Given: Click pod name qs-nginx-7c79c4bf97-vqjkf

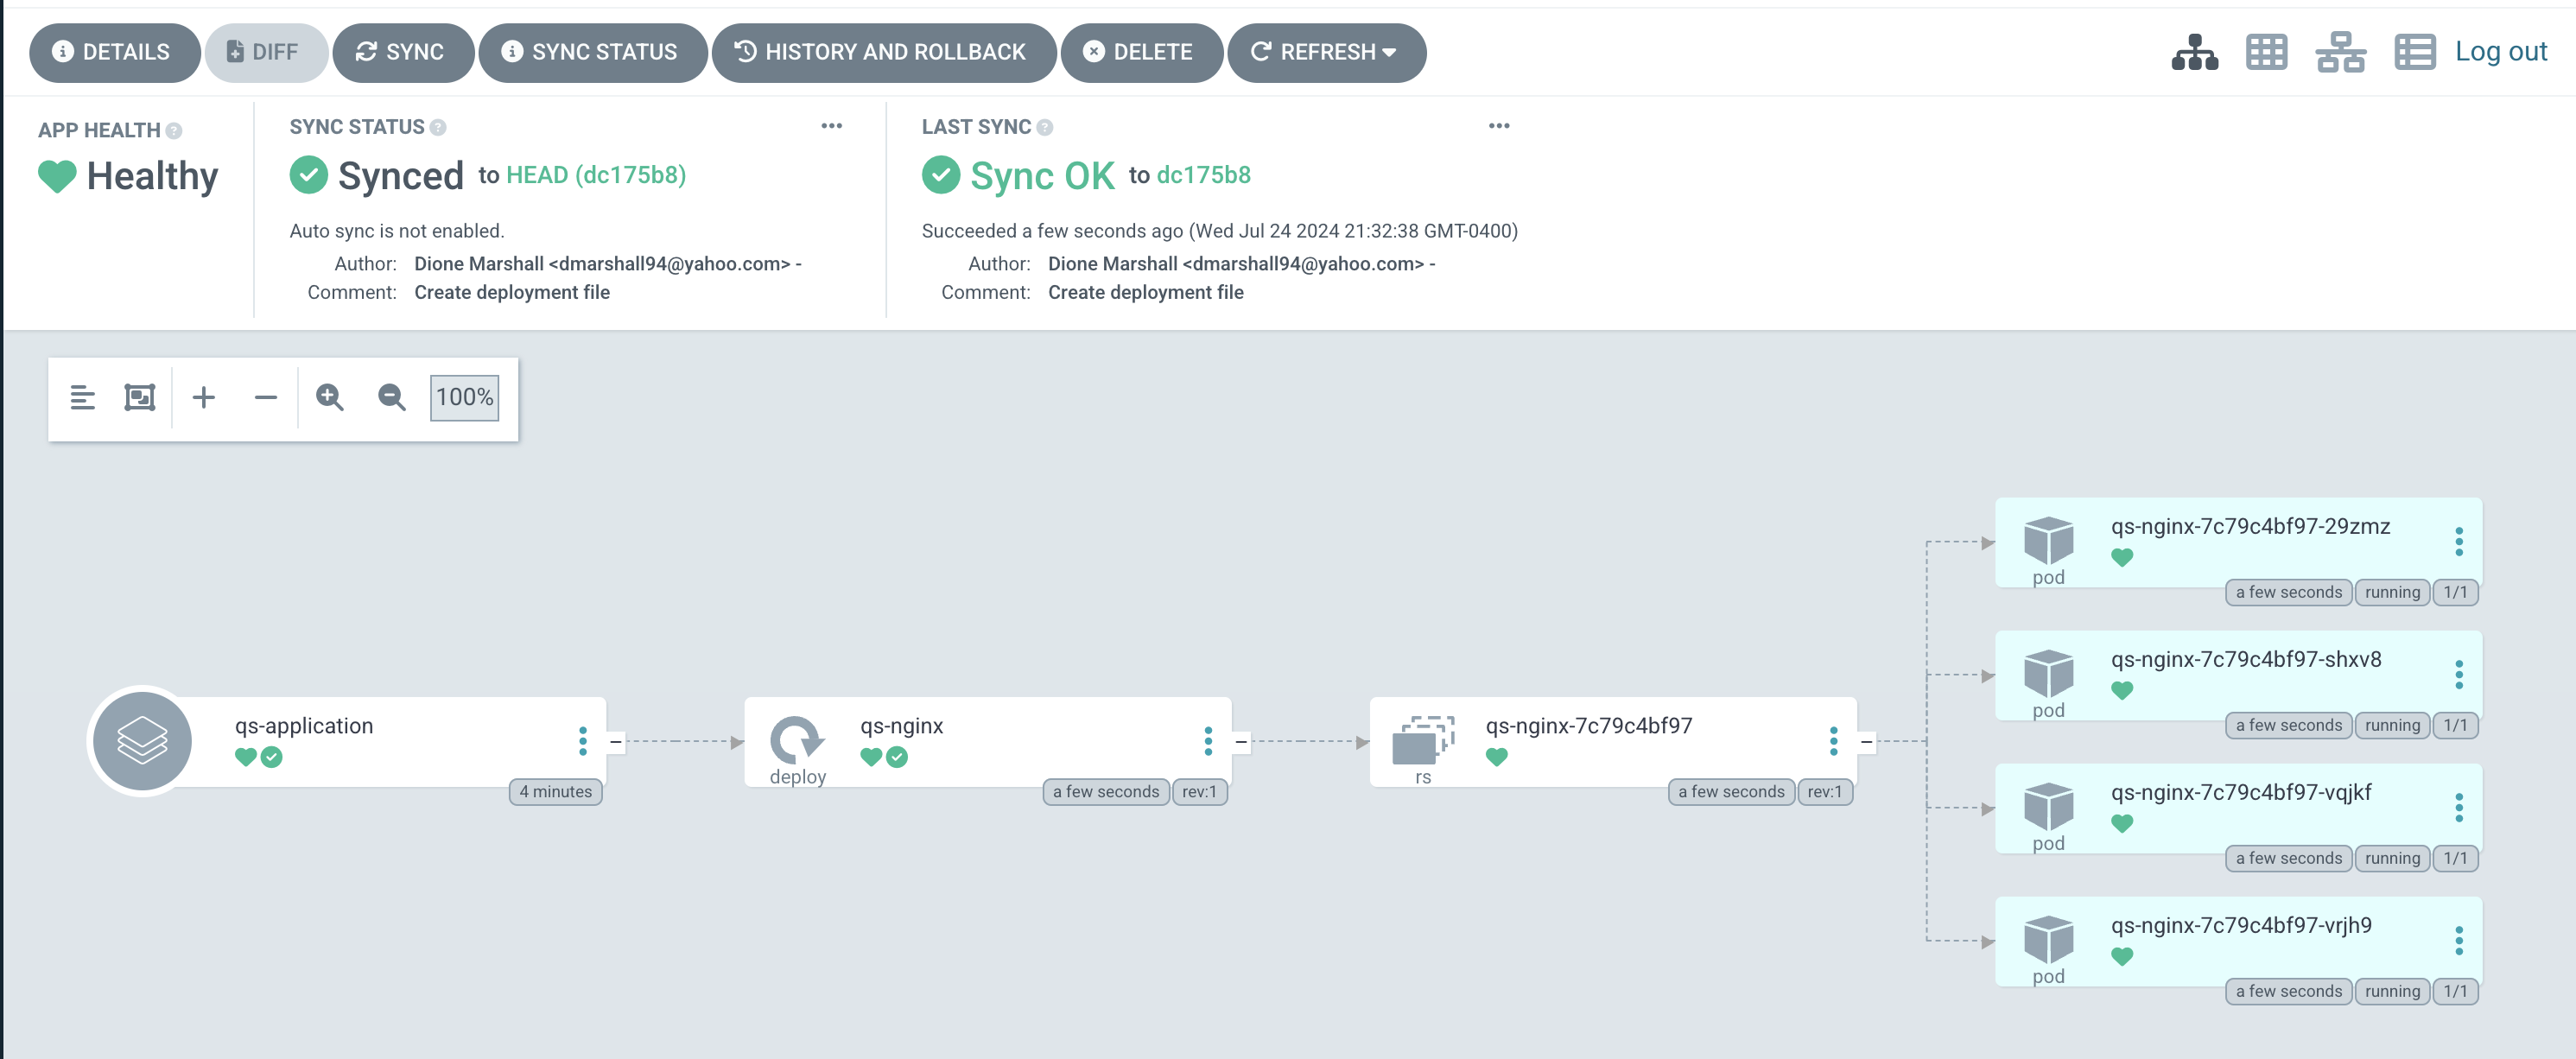Looking at the screenshot, I should point(2241,793).
